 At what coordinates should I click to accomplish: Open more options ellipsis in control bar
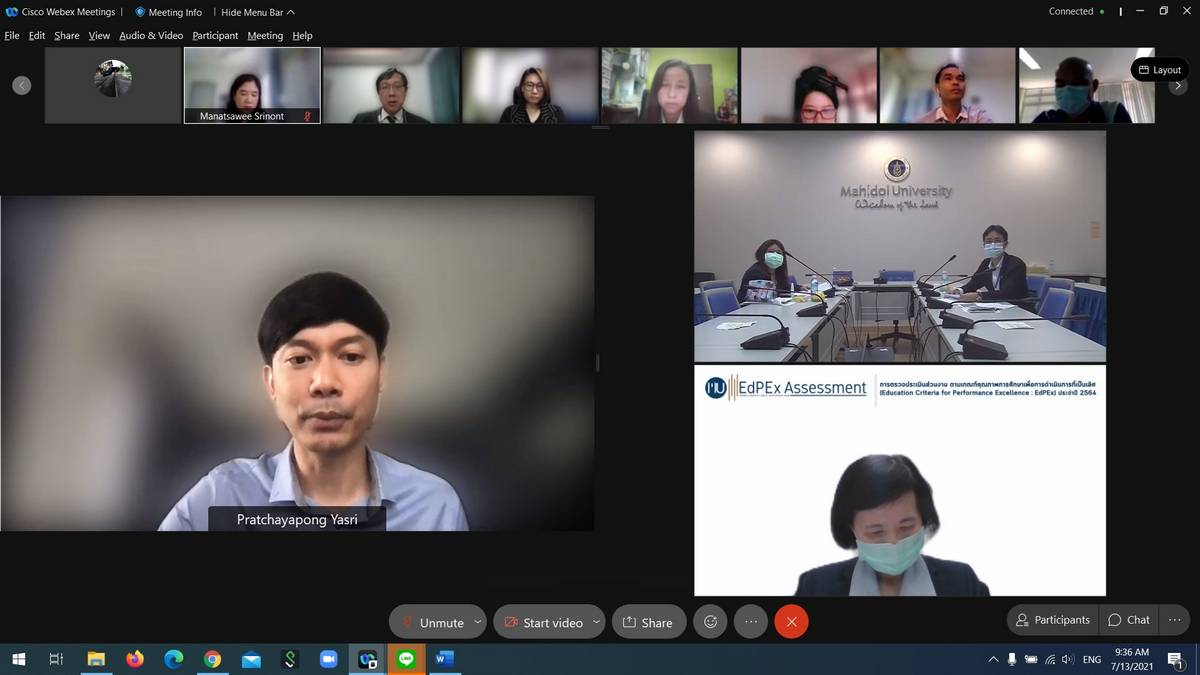(x=751, y=622)
